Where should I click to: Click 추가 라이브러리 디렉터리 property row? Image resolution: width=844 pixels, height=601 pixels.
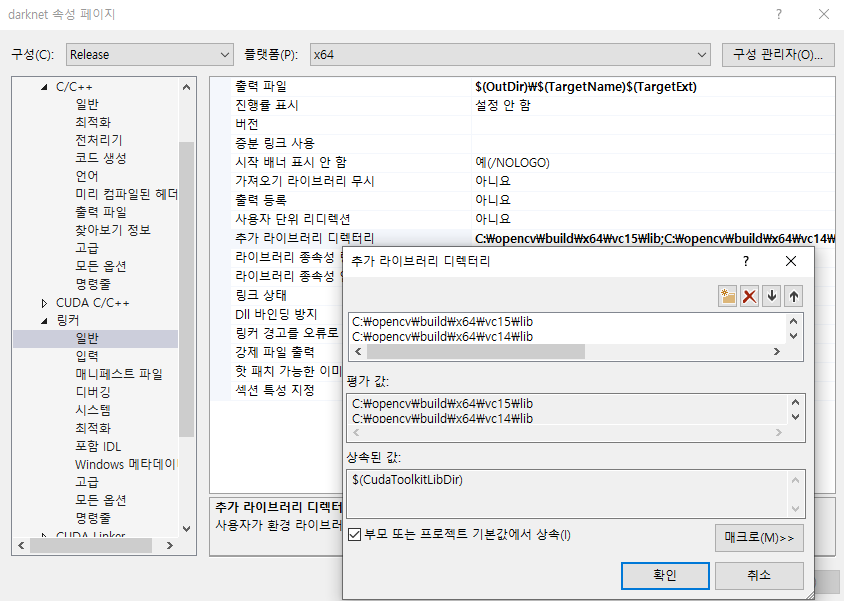(522, 238)
